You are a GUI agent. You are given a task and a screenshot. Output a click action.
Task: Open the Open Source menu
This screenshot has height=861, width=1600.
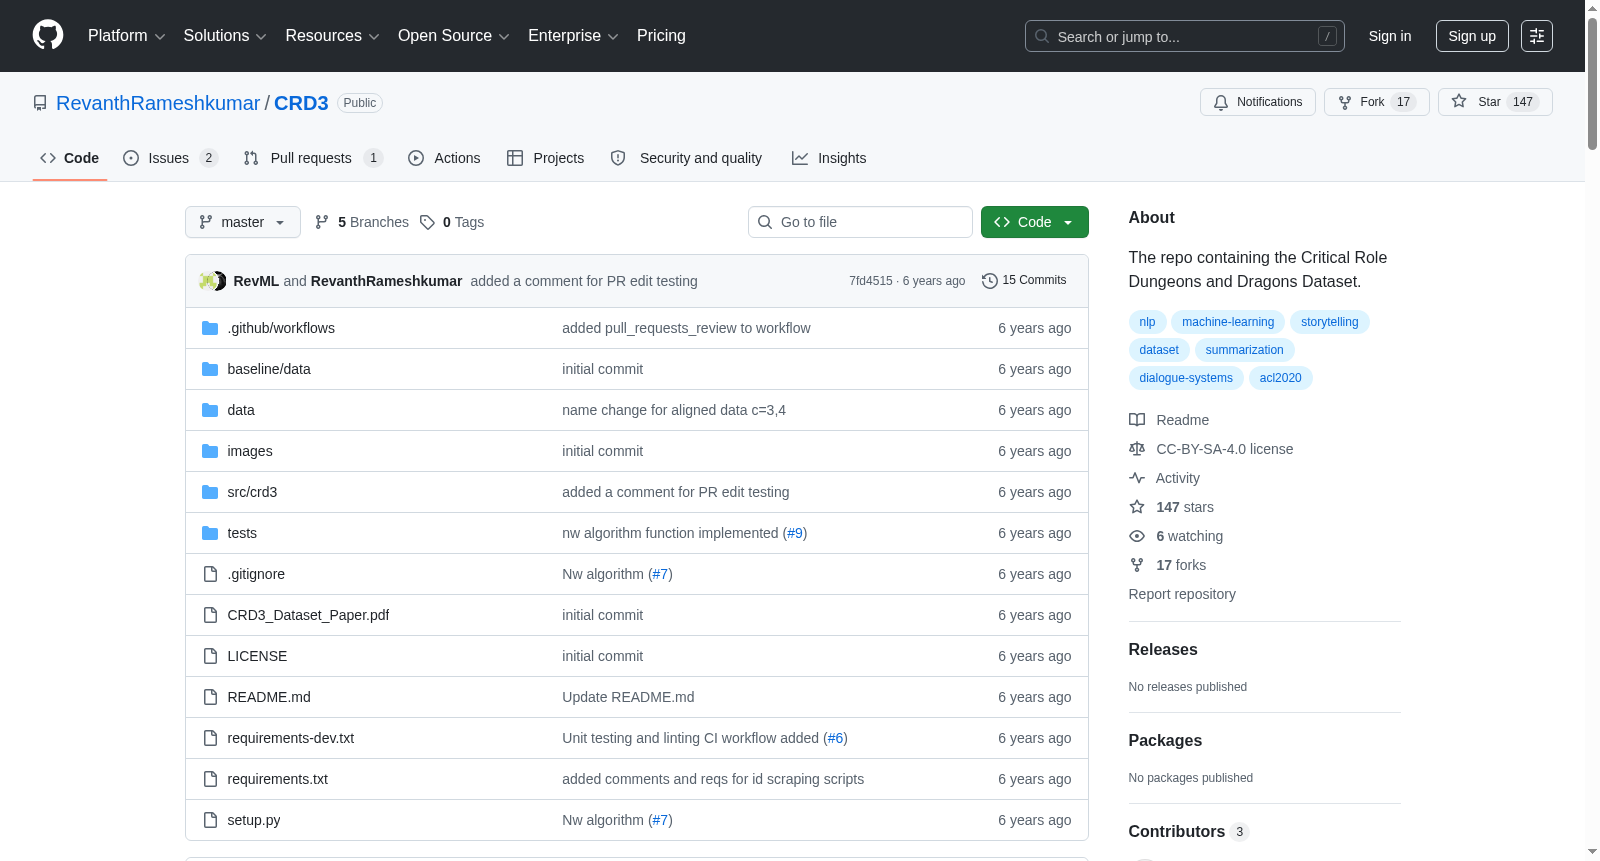[x=454, y=36]
